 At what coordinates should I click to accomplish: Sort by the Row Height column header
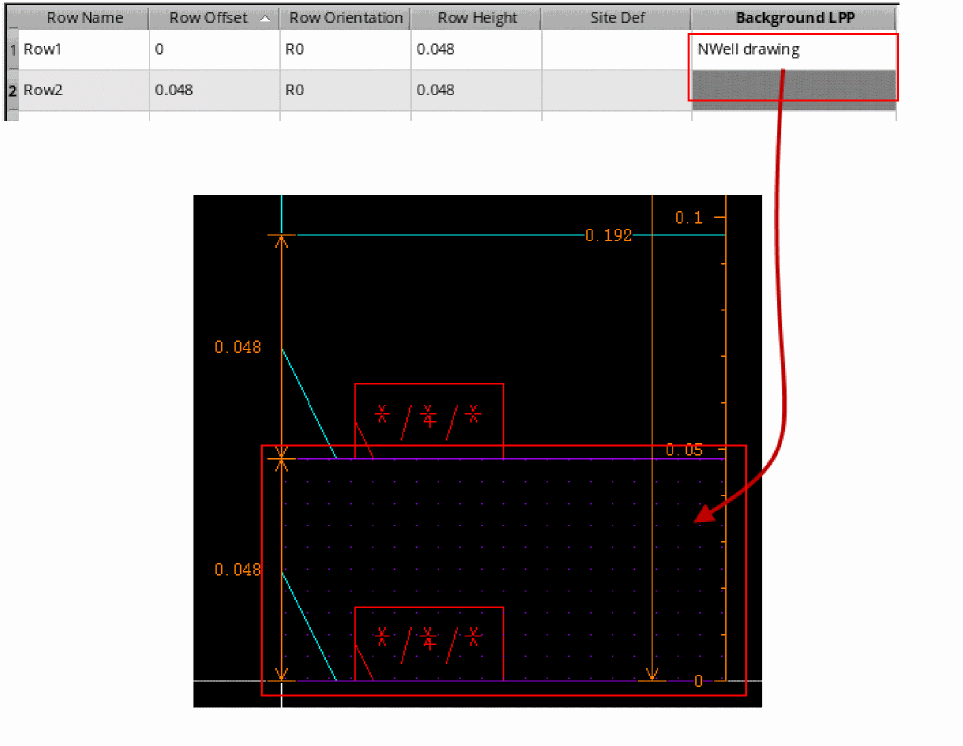477,18
